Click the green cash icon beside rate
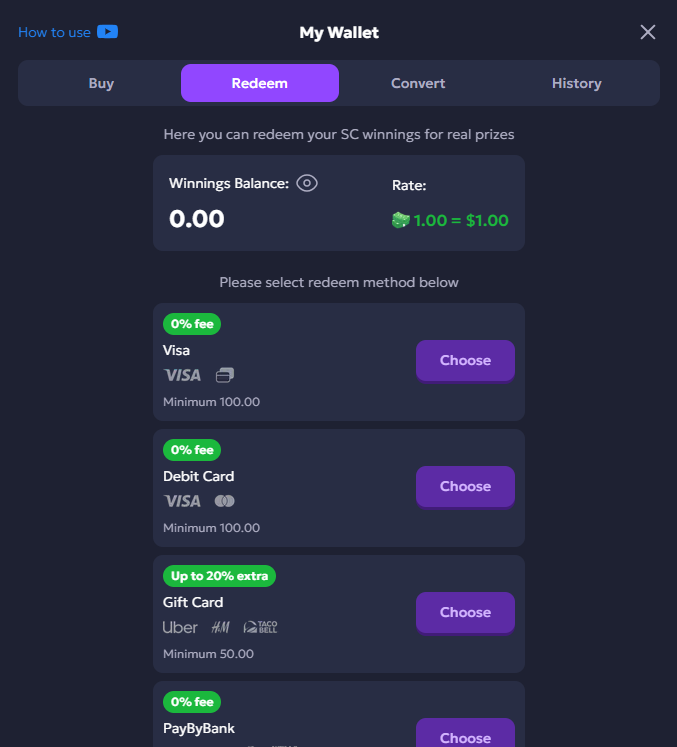Screen dimensions: 677x747 coord(400,220)
